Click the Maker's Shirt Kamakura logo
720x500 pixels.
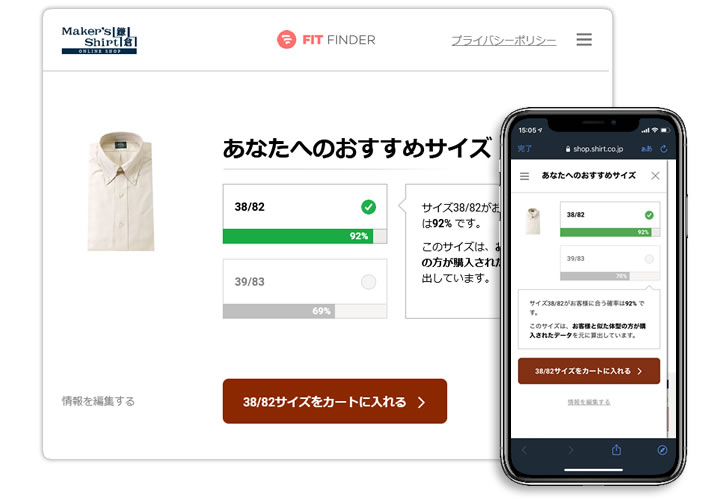pos(99,40)
